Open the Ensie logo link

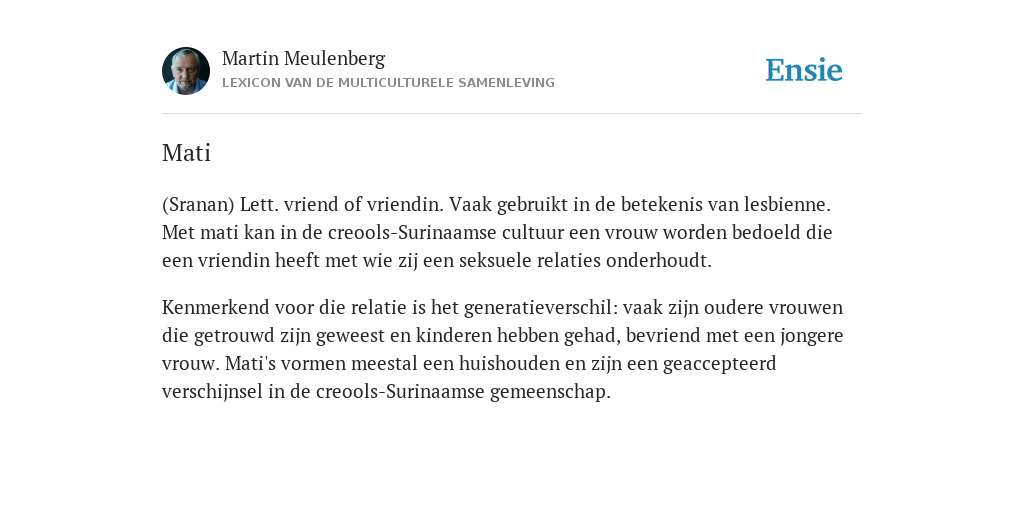(x=804, y=70)
